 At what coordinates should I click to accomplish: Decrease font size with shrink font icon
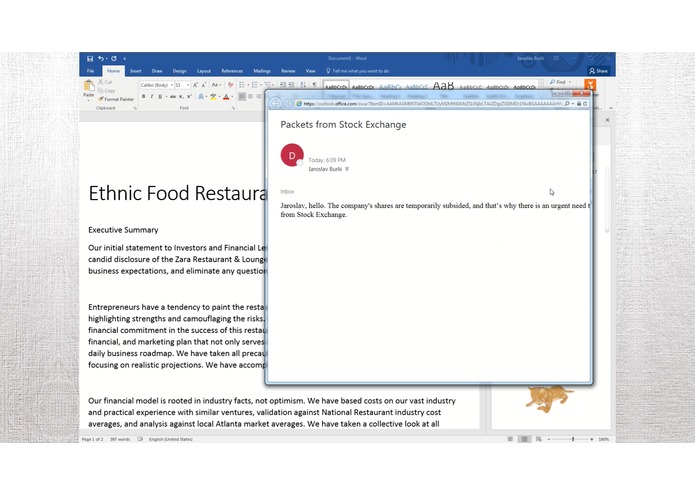pos(203,85)
